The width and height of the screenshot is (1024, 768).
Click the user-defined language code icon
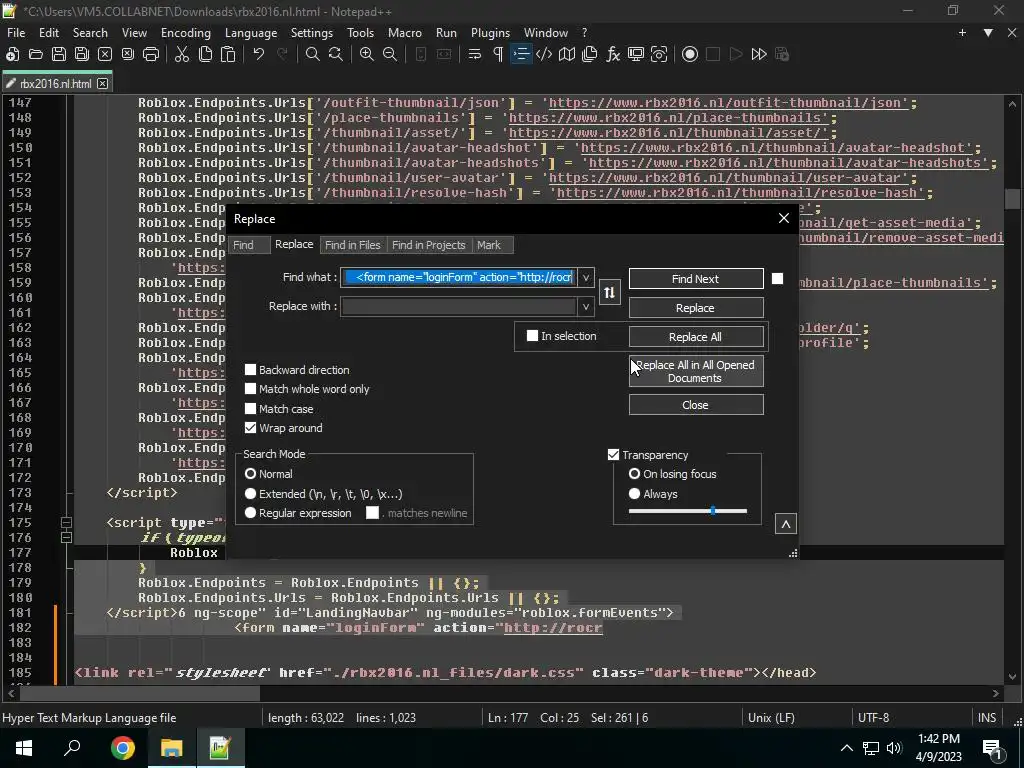pyautogui.click(x=544, y=54)
